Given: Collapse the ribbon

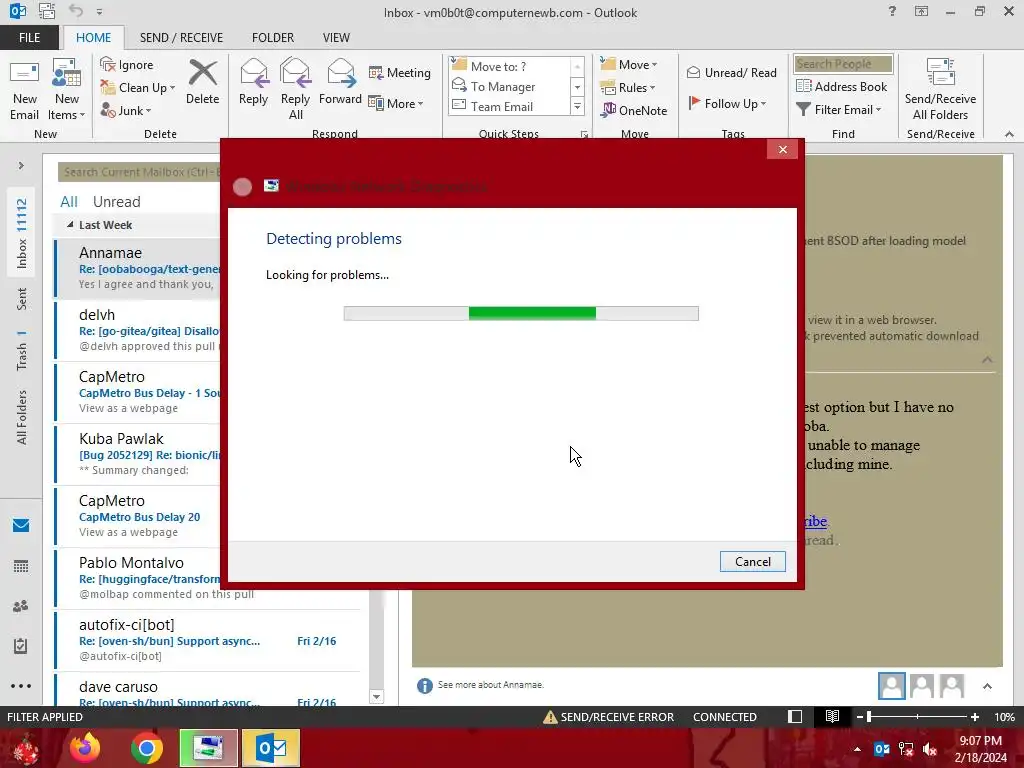Looking at the screenshot, I should pos(1009,134).
